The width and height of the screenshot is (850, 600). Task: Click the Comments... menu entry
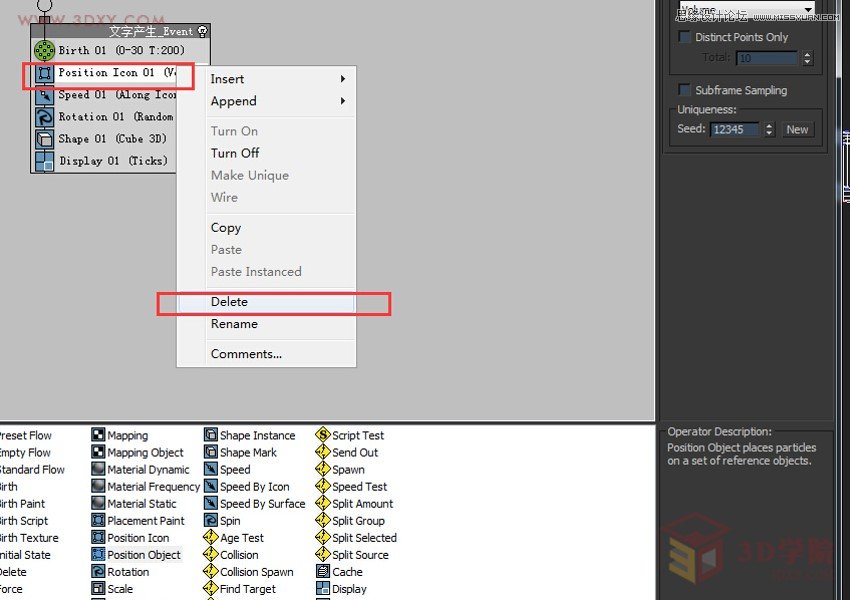point(246,354)
